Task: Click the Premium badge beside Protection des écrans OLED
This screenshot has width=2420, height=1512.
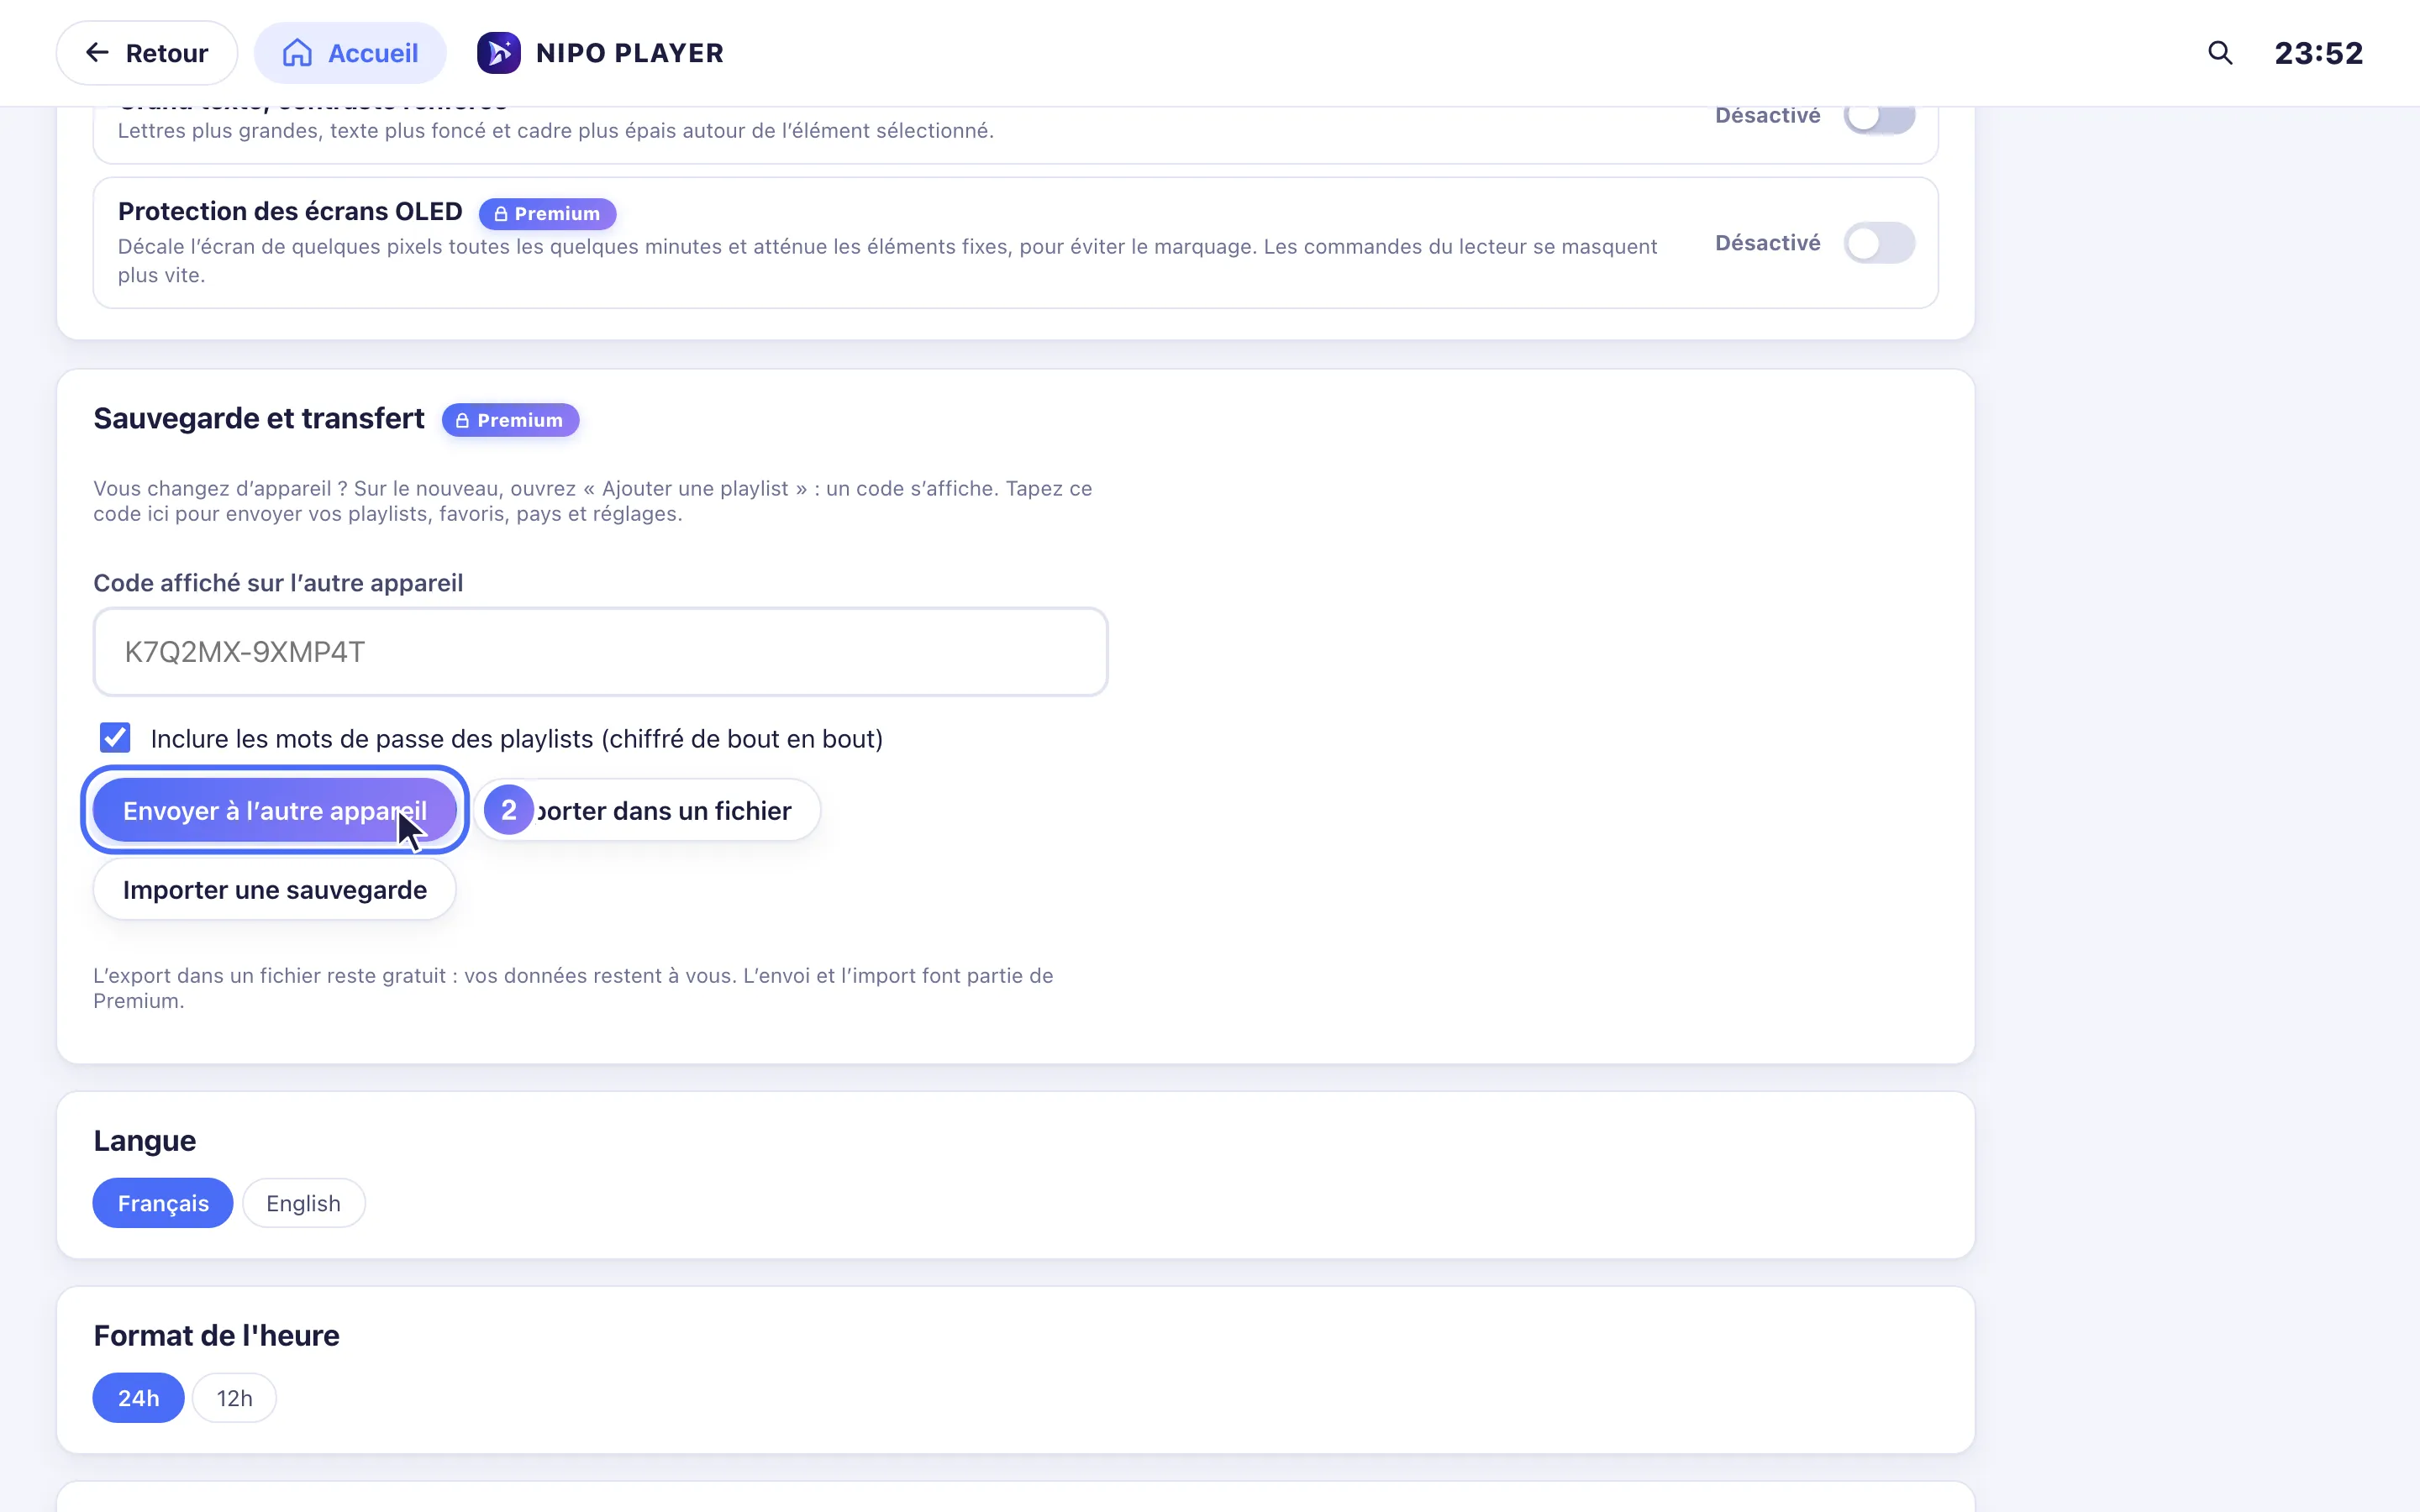Action: [547, 213]
